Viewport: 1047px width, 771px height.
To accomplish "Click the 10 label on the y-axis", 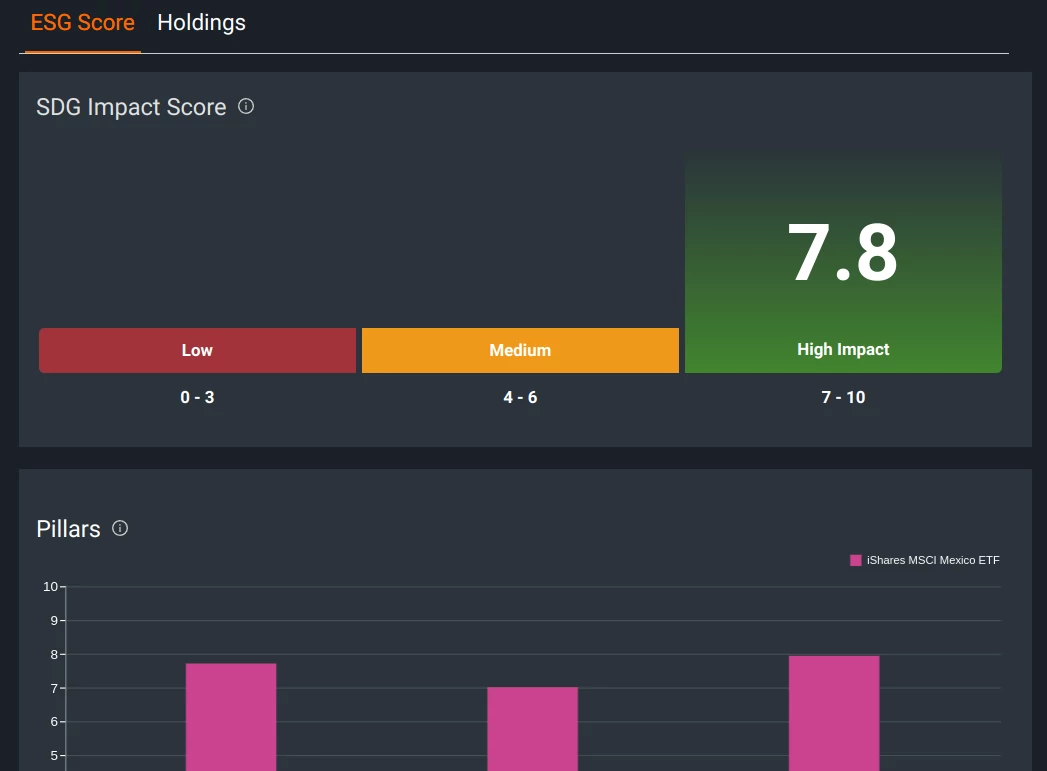I will [50, 586].
